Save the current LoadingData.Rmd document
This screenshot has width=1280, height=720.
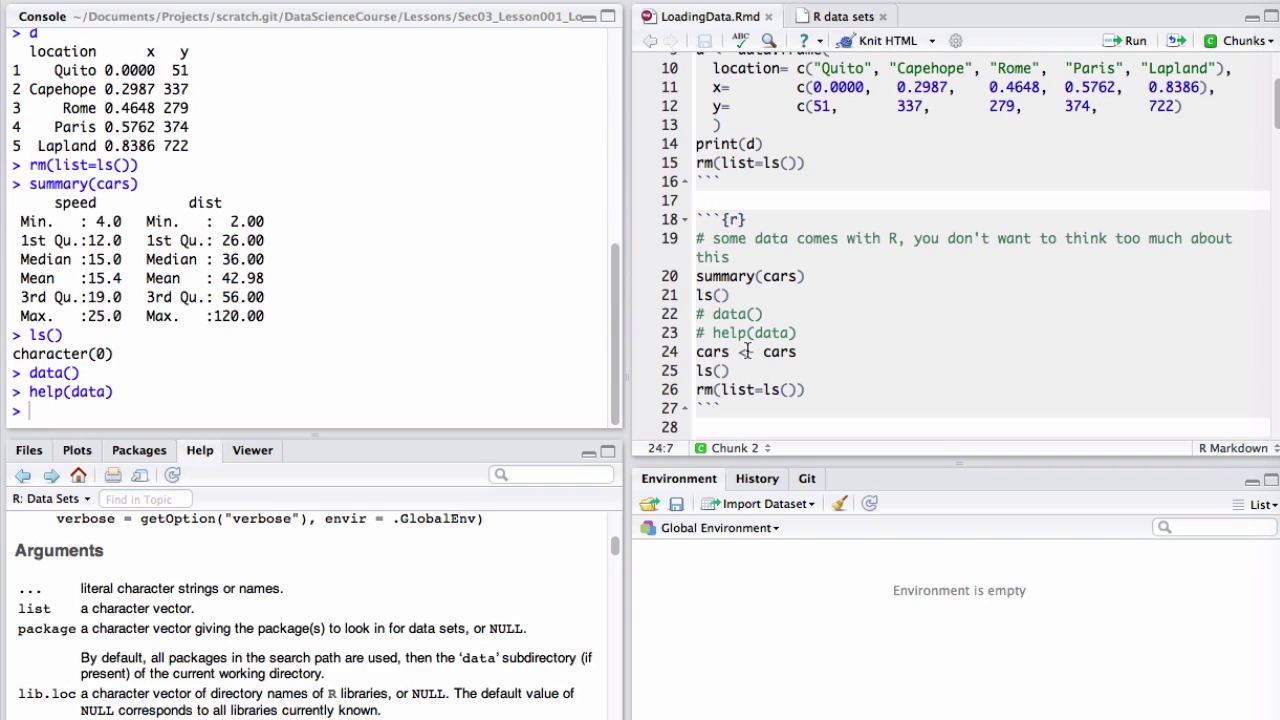tap(704, 41)
